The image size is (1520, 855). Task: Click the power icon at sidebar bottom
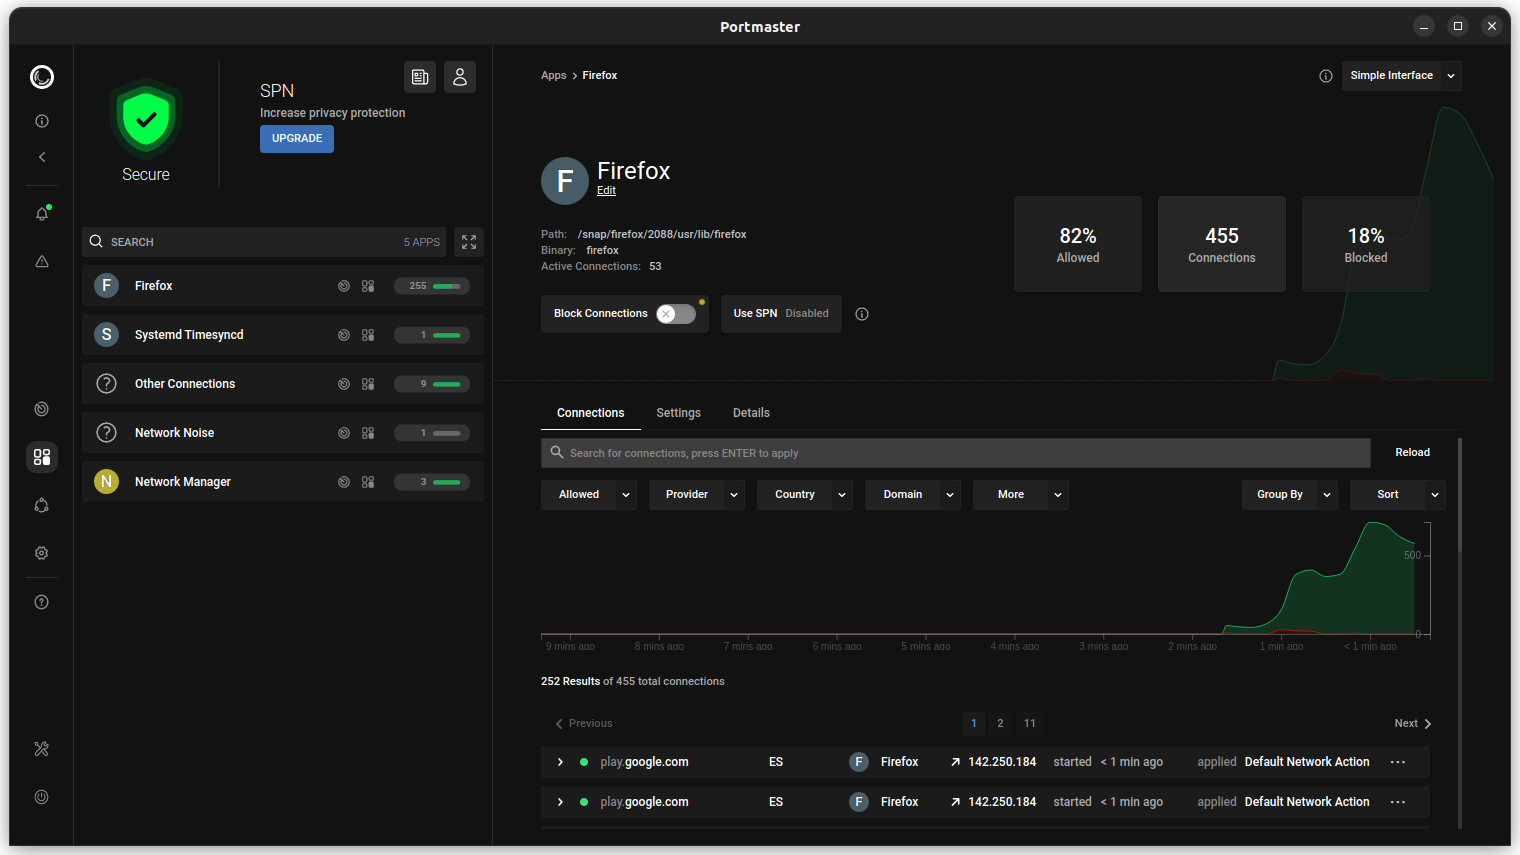42,797
